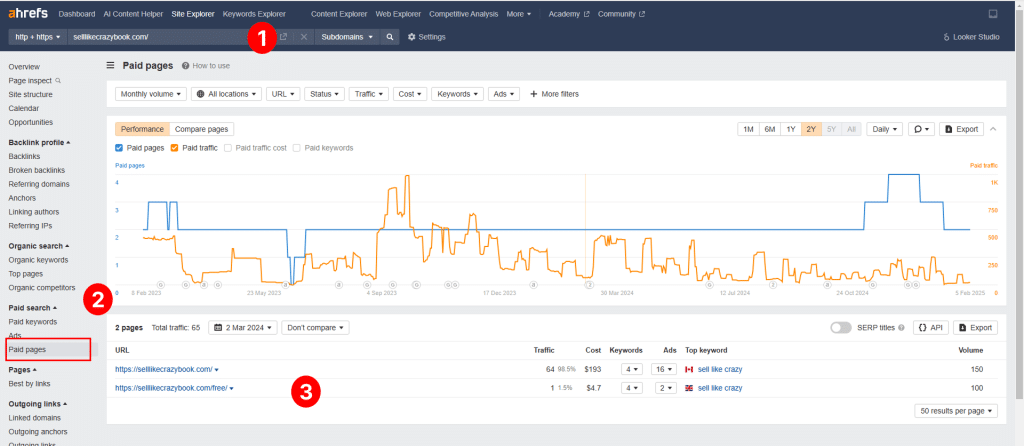Image resolution: width=1024 pixels, height=446 pixels.
Task: Select the 6M time range
Action: [x=770, y=129]
